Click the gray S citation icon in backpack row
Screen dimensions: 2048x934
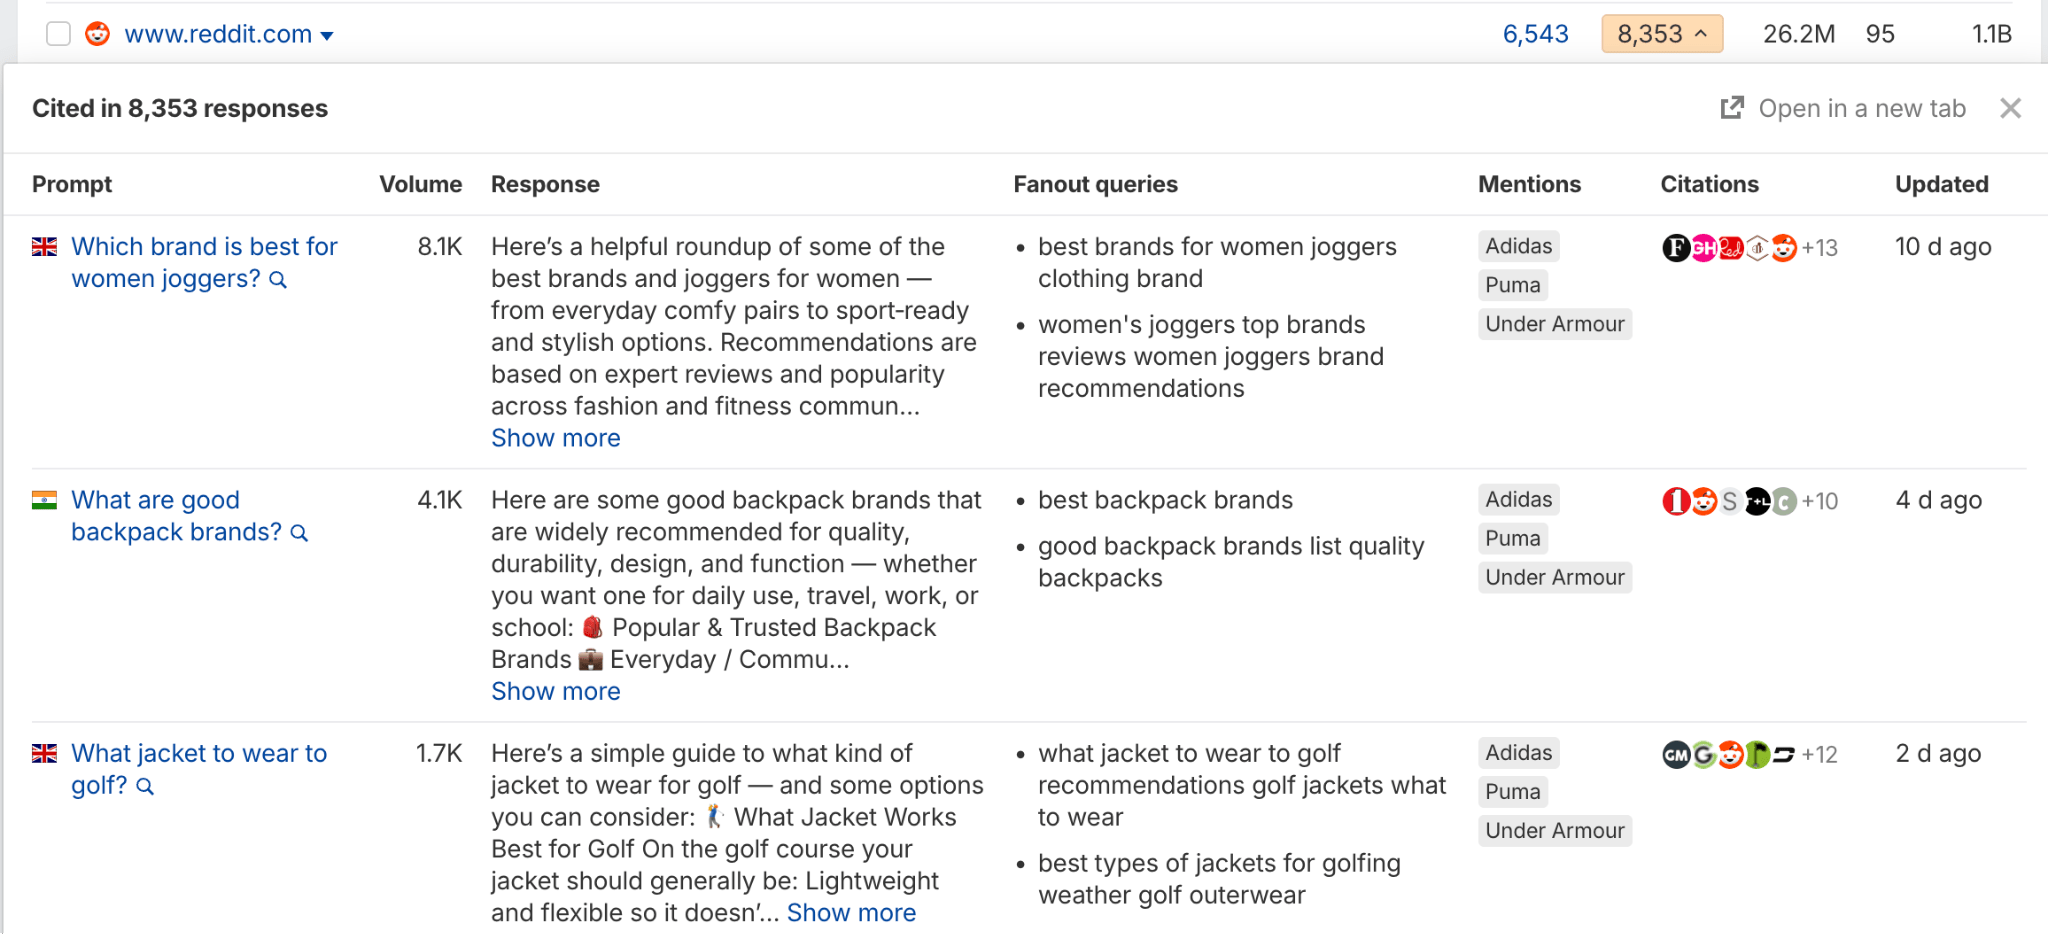pos(1730,500)
